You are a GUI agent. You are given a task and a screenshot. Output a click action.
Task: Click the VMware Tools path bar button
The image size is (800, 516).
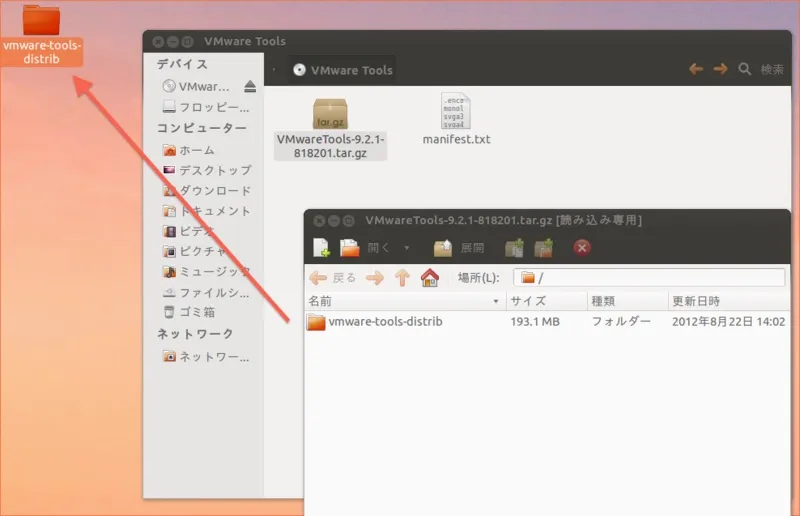tap(342, 70)
